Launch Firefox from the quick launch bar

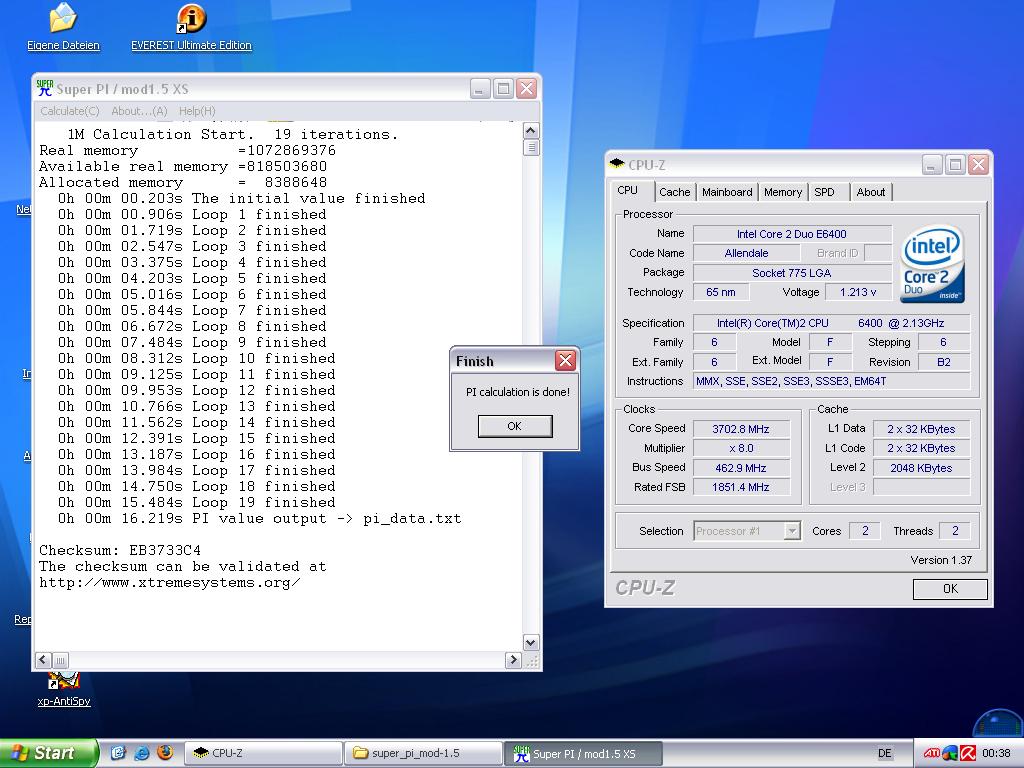pyautogui.click(x=164, y=753)
